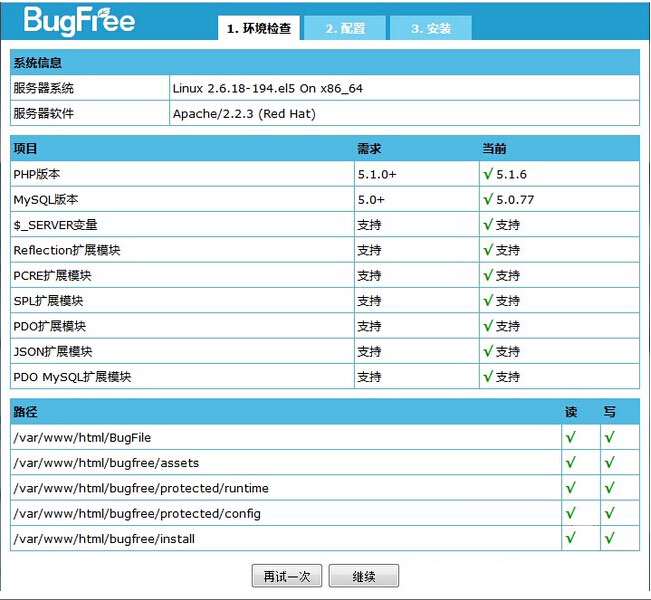Image resolution: width=651 pixels, height=600 pixels.
Task: Click the read check for /var/www/html/BugFile
Action: [571, 437]
